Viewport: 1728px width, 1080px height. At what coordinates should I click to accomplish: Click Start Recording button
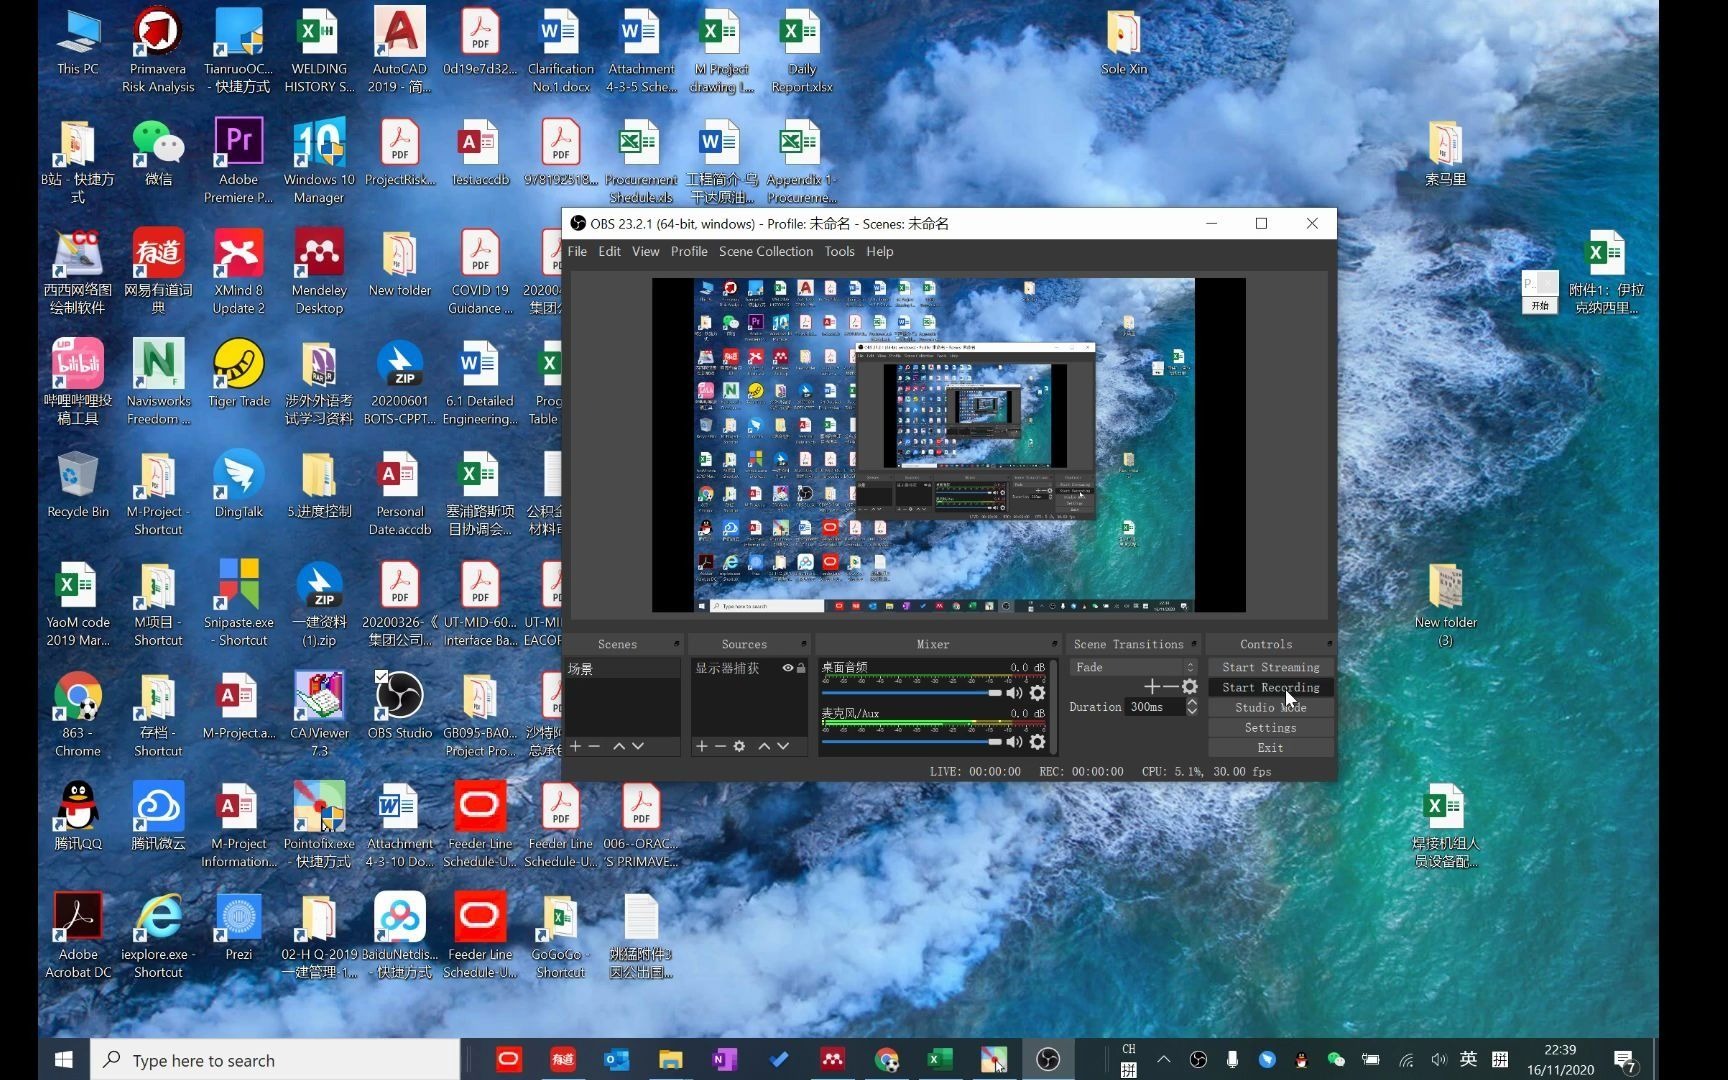[x=1270, y=688]
